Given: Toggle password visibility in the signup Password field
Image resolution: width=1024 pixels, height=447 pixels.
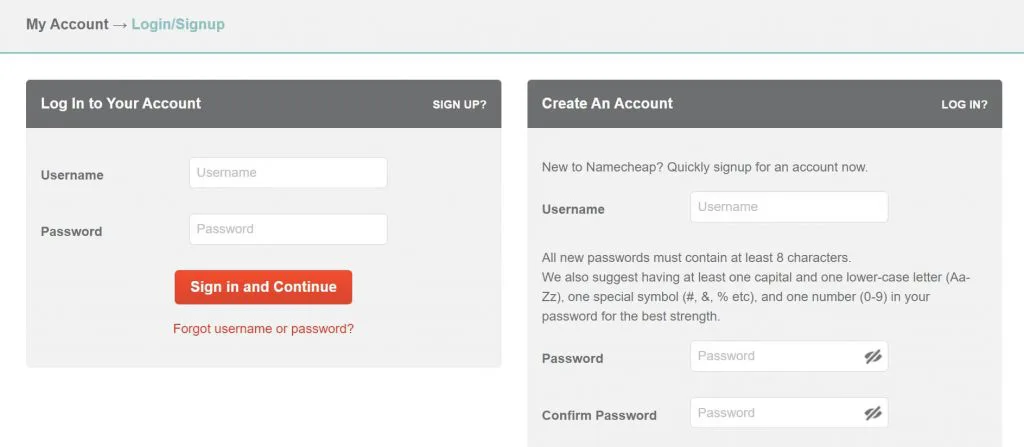Looking at the screenshot, I should (873, 356).
